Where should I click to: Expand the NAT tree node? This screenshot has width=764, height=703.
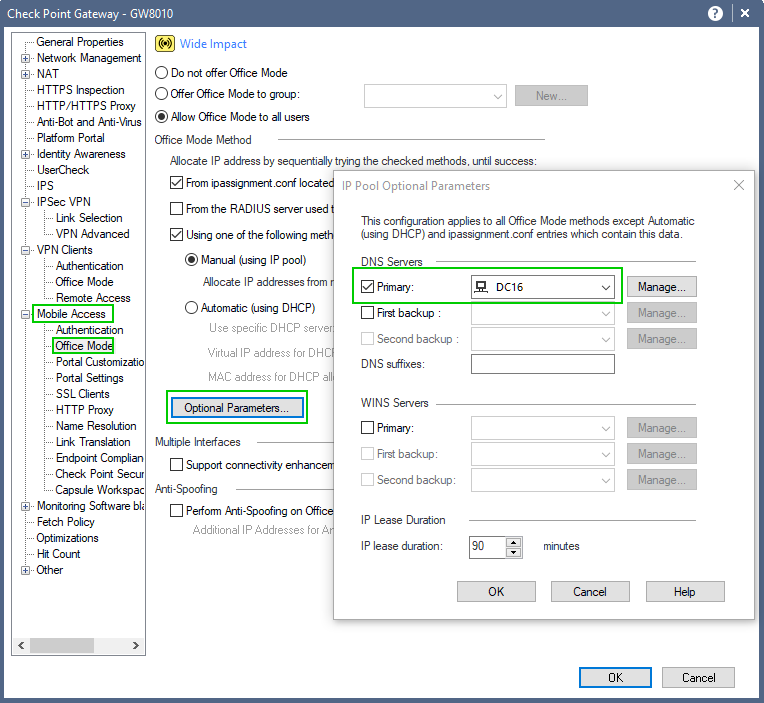pos(25,75)
